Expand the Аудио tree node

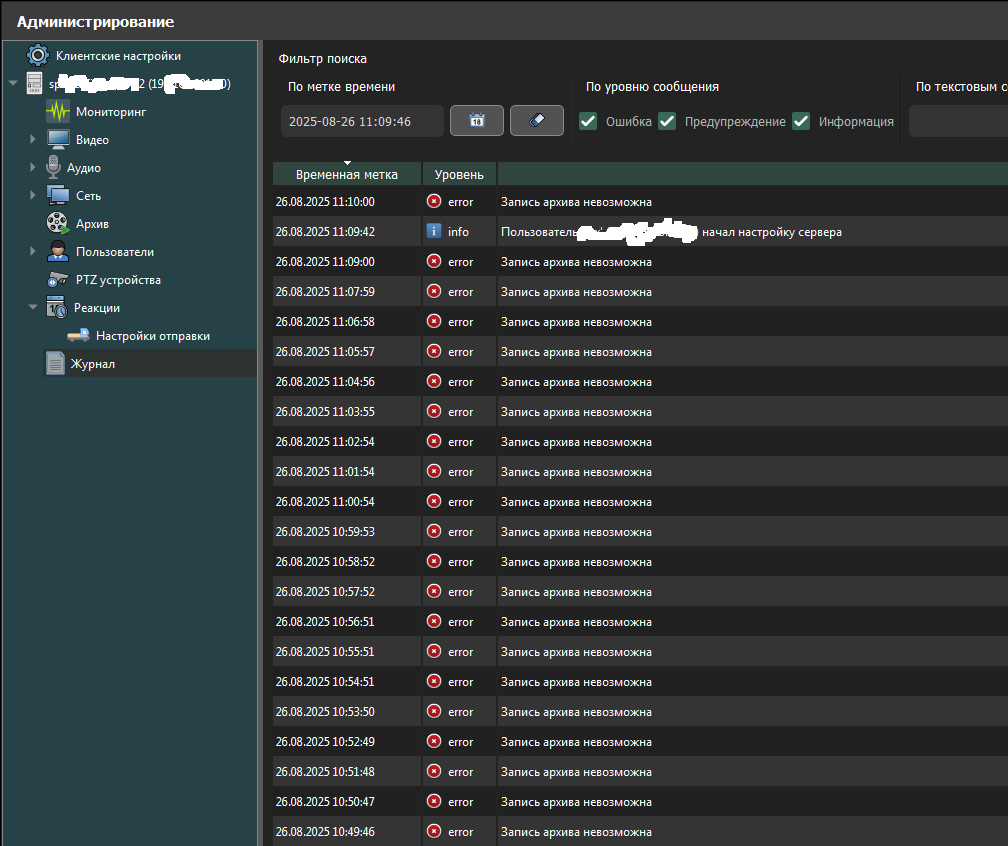tap(32, 167)
